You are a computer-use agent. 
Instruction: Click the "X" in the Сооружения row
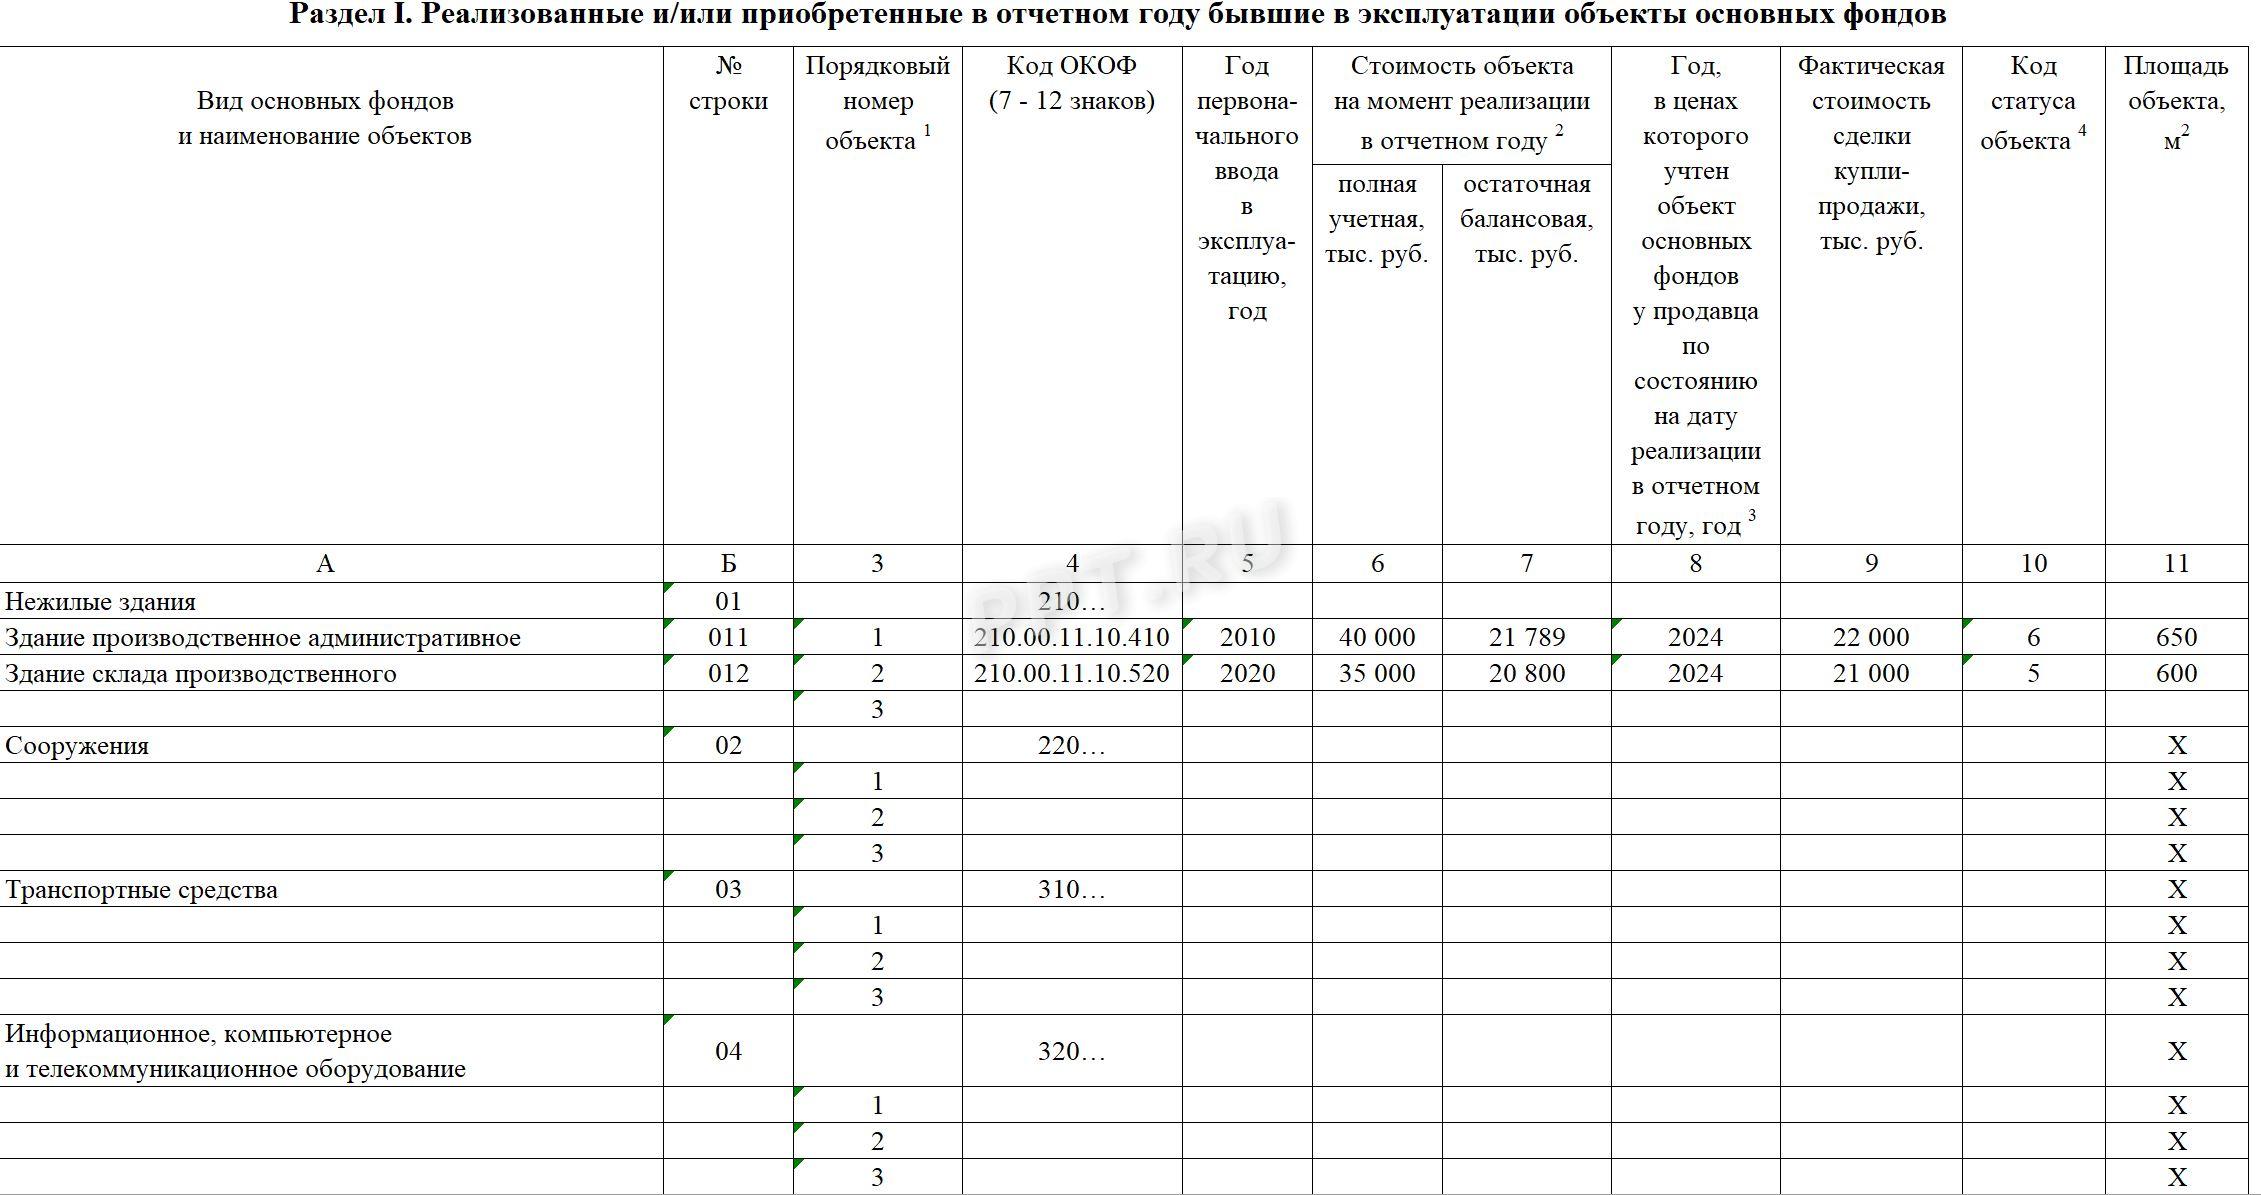(x=2176, y=746)
